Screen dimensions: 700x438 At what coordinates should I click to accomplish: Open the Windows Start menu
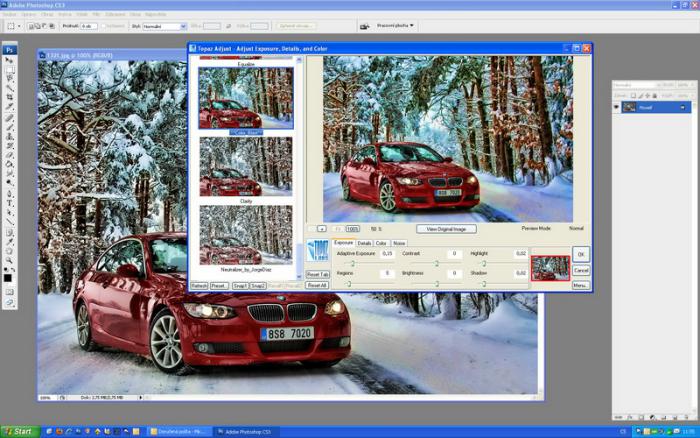point(18,431)
